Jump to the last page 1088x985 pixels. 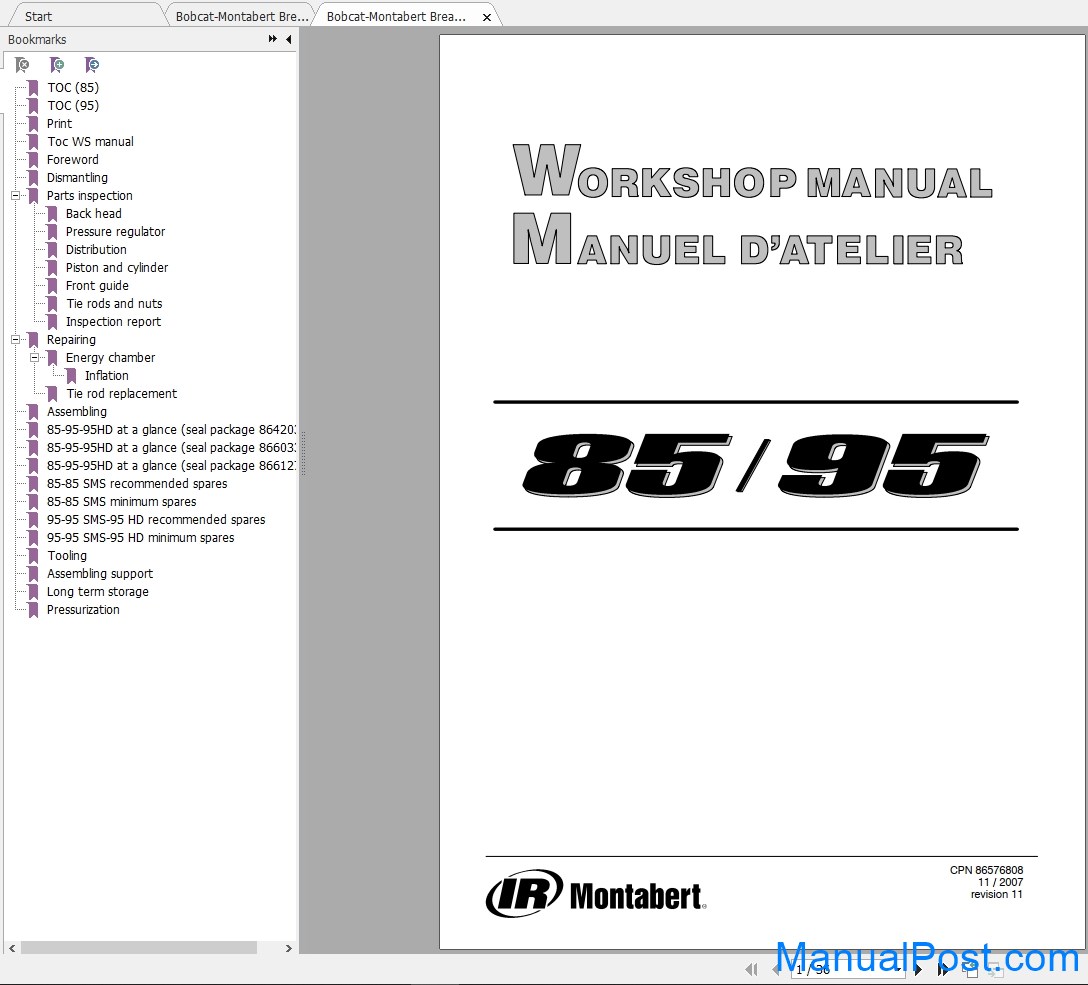(x=943, y=969)
